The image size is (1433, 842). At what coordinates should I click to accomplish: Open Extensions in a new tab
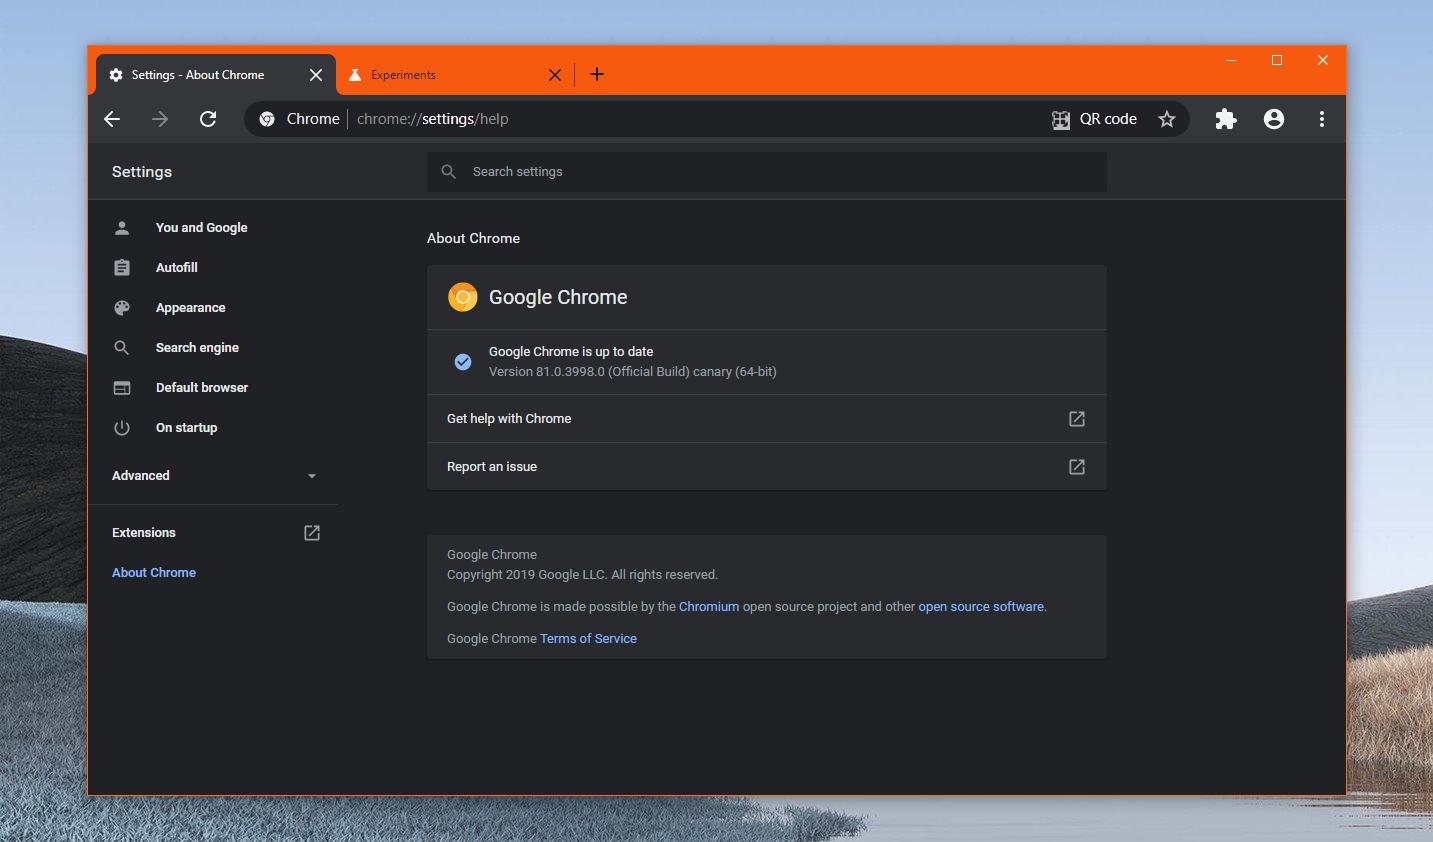point(144,532)
